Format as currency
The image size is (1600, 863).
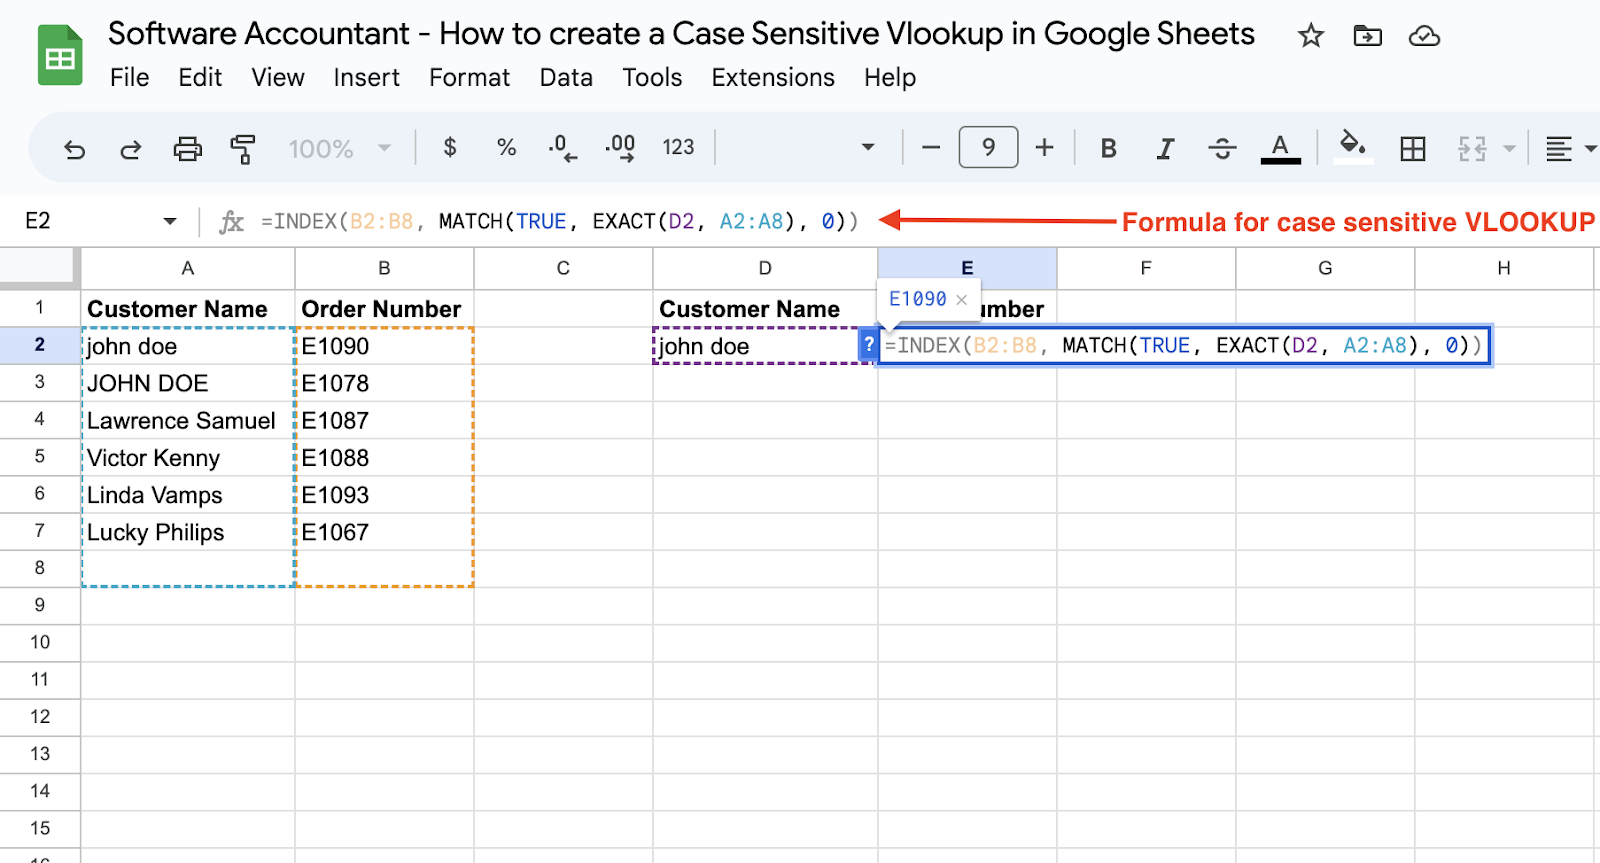tap(450, 148)
